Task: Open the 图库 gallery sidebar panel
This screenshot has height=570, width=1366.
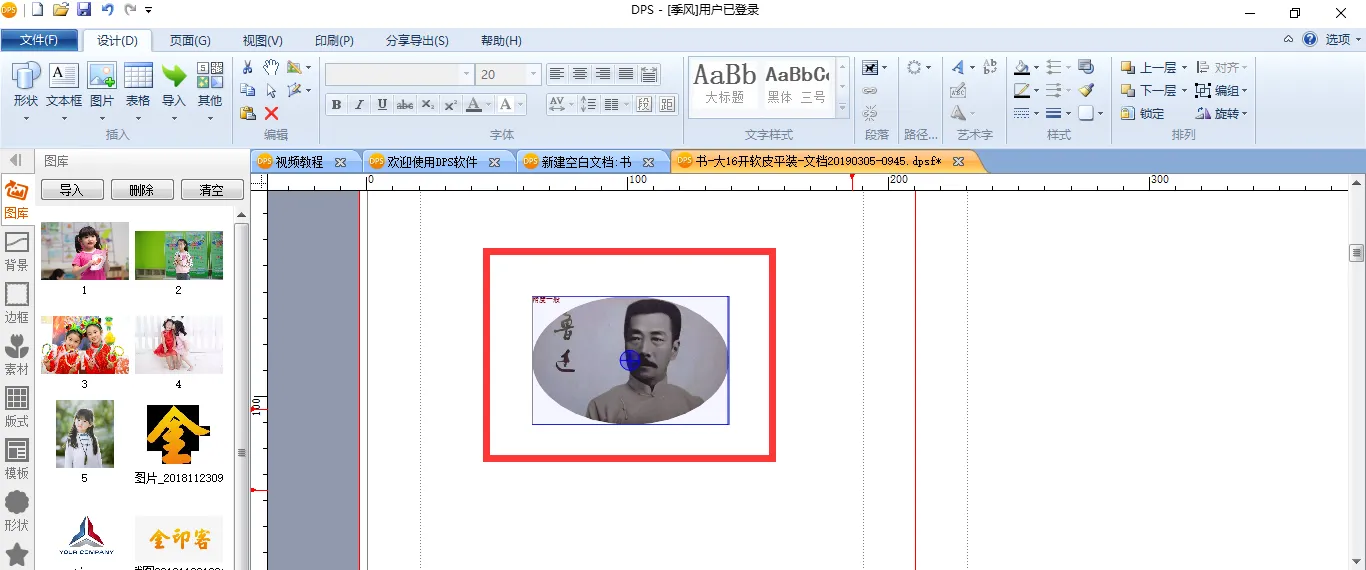Action: [17, 198]
